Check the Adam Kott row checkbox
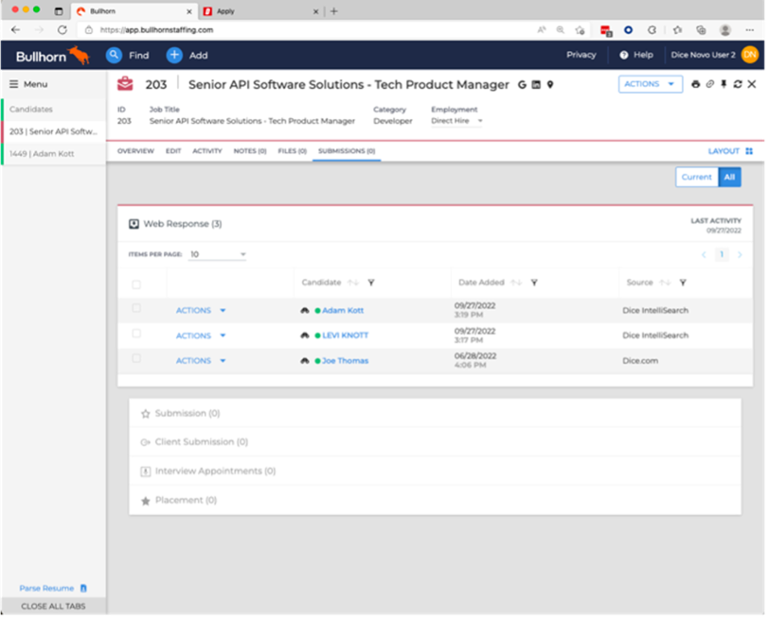 tap(137, 310)
